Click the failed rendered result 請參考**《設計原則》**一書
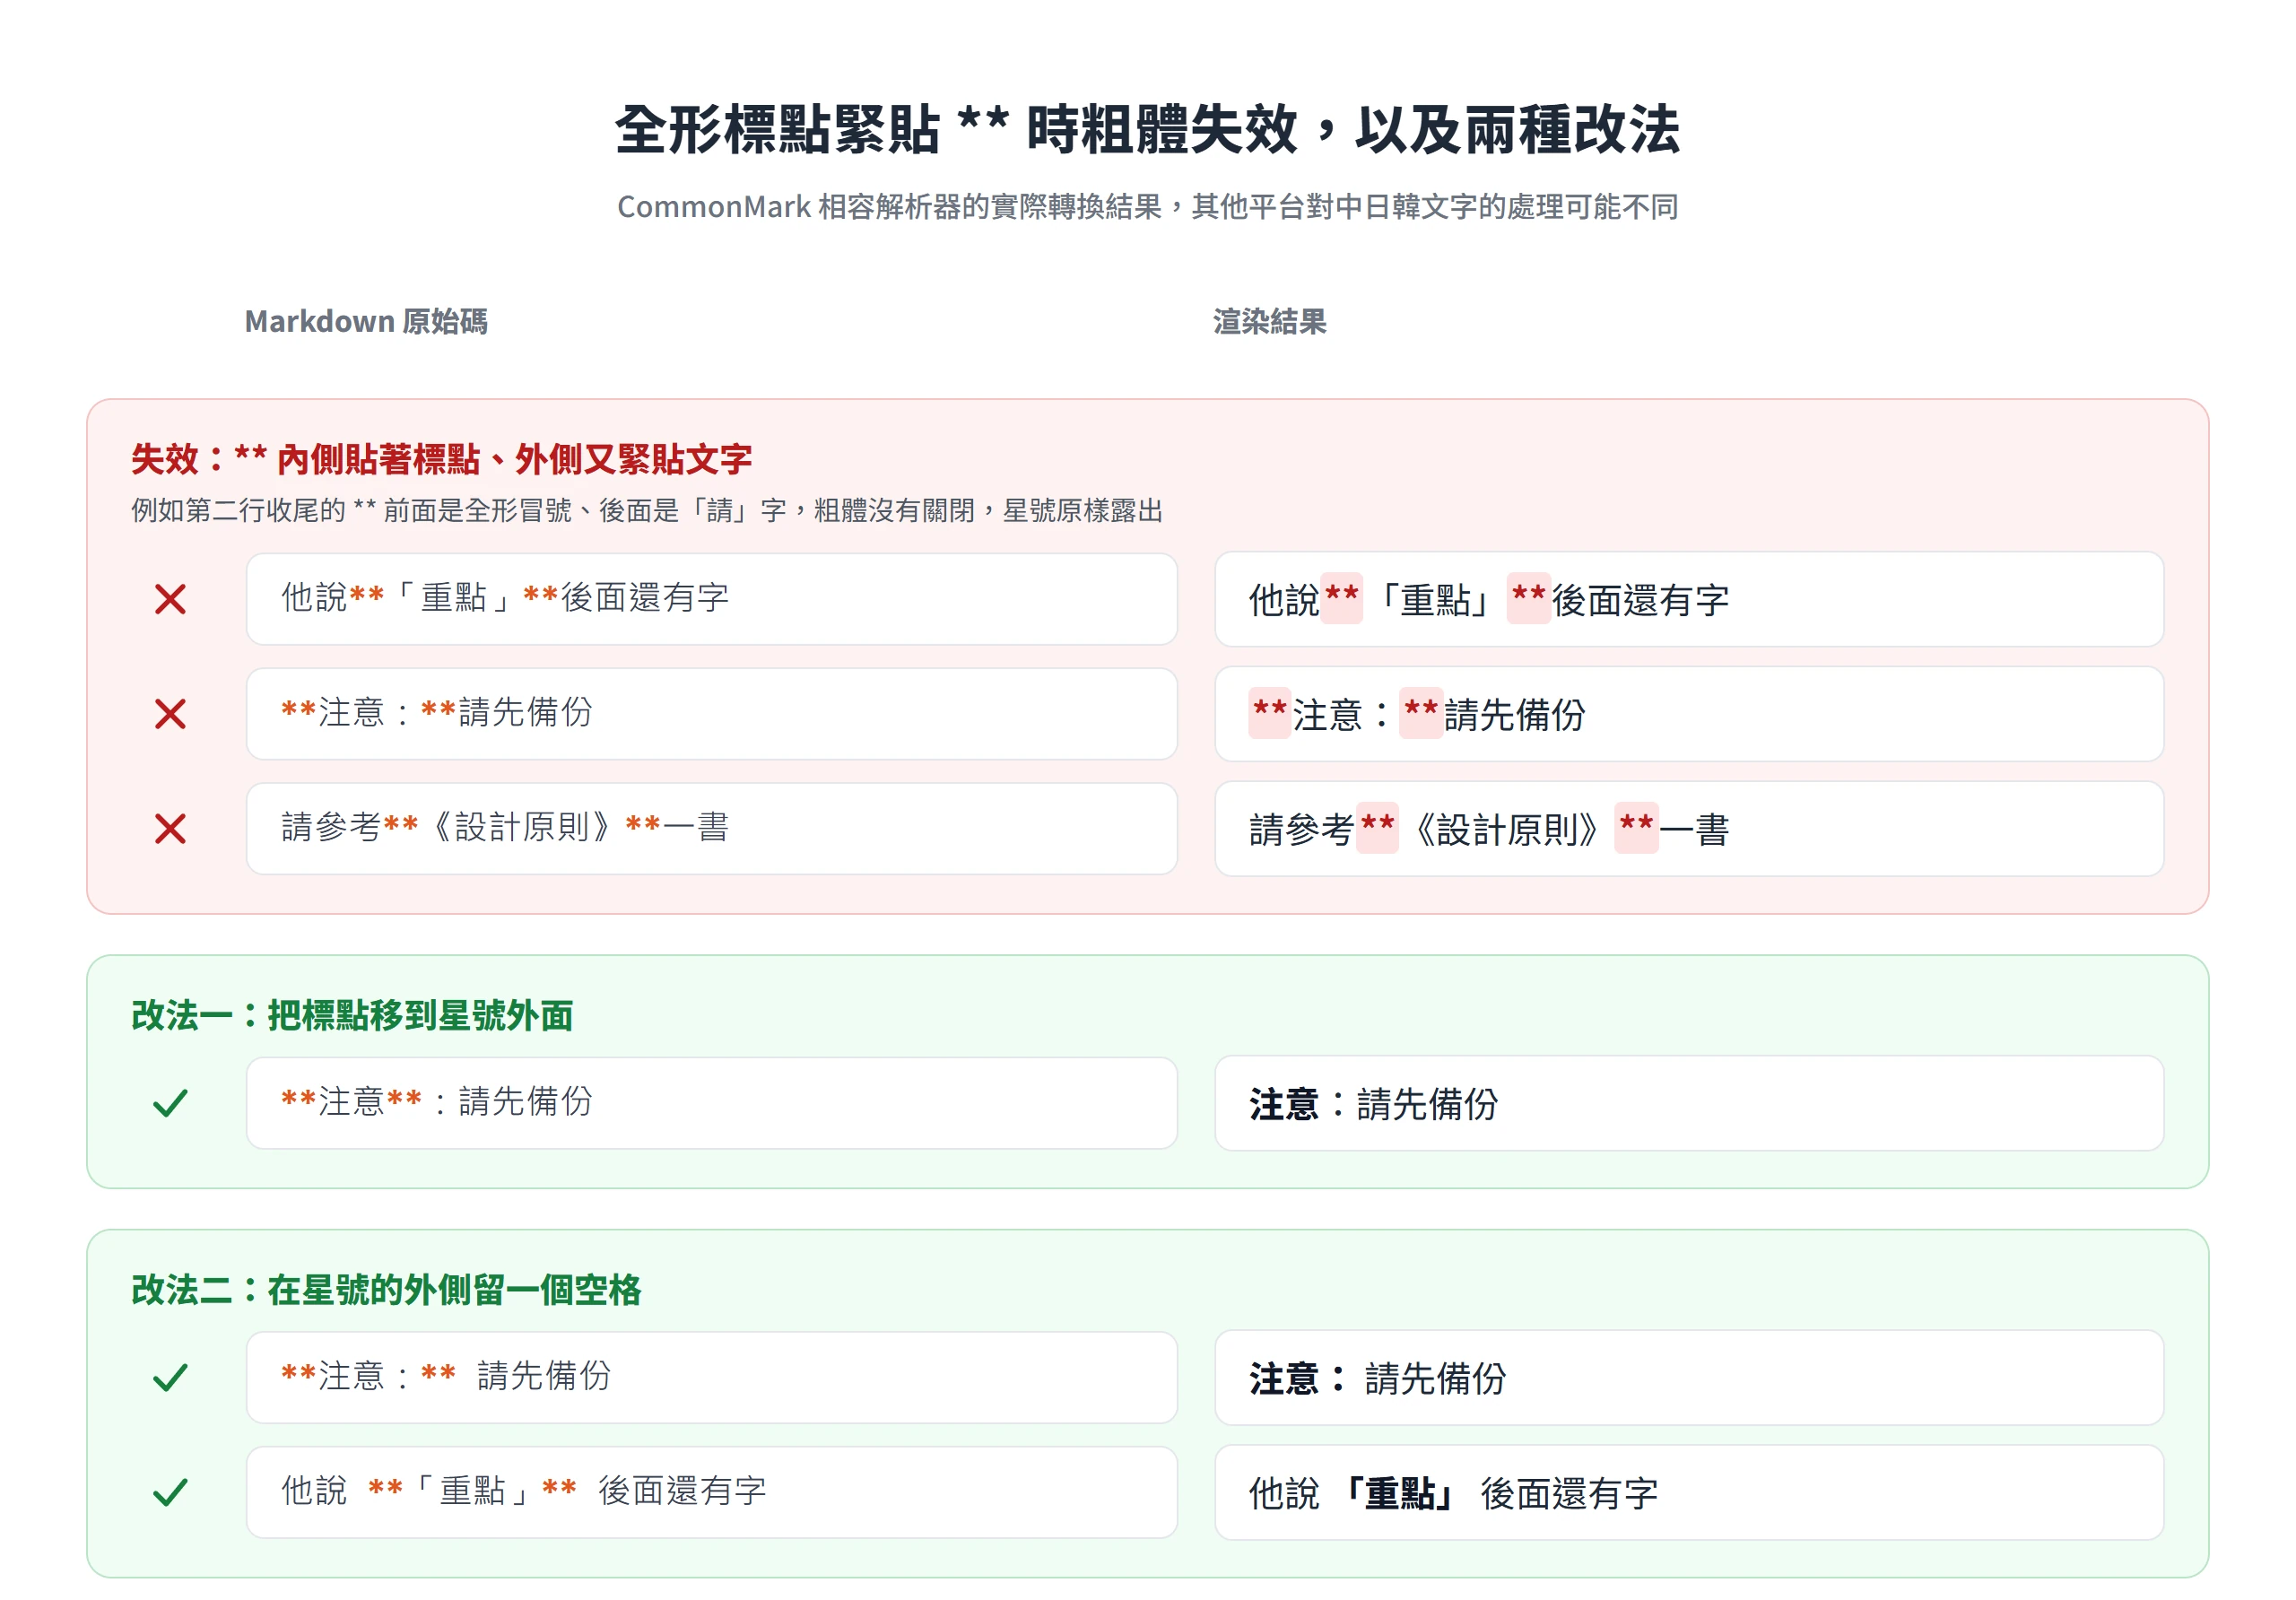This screenshot has width=2296, height=1600. [x=1689, y=829]
